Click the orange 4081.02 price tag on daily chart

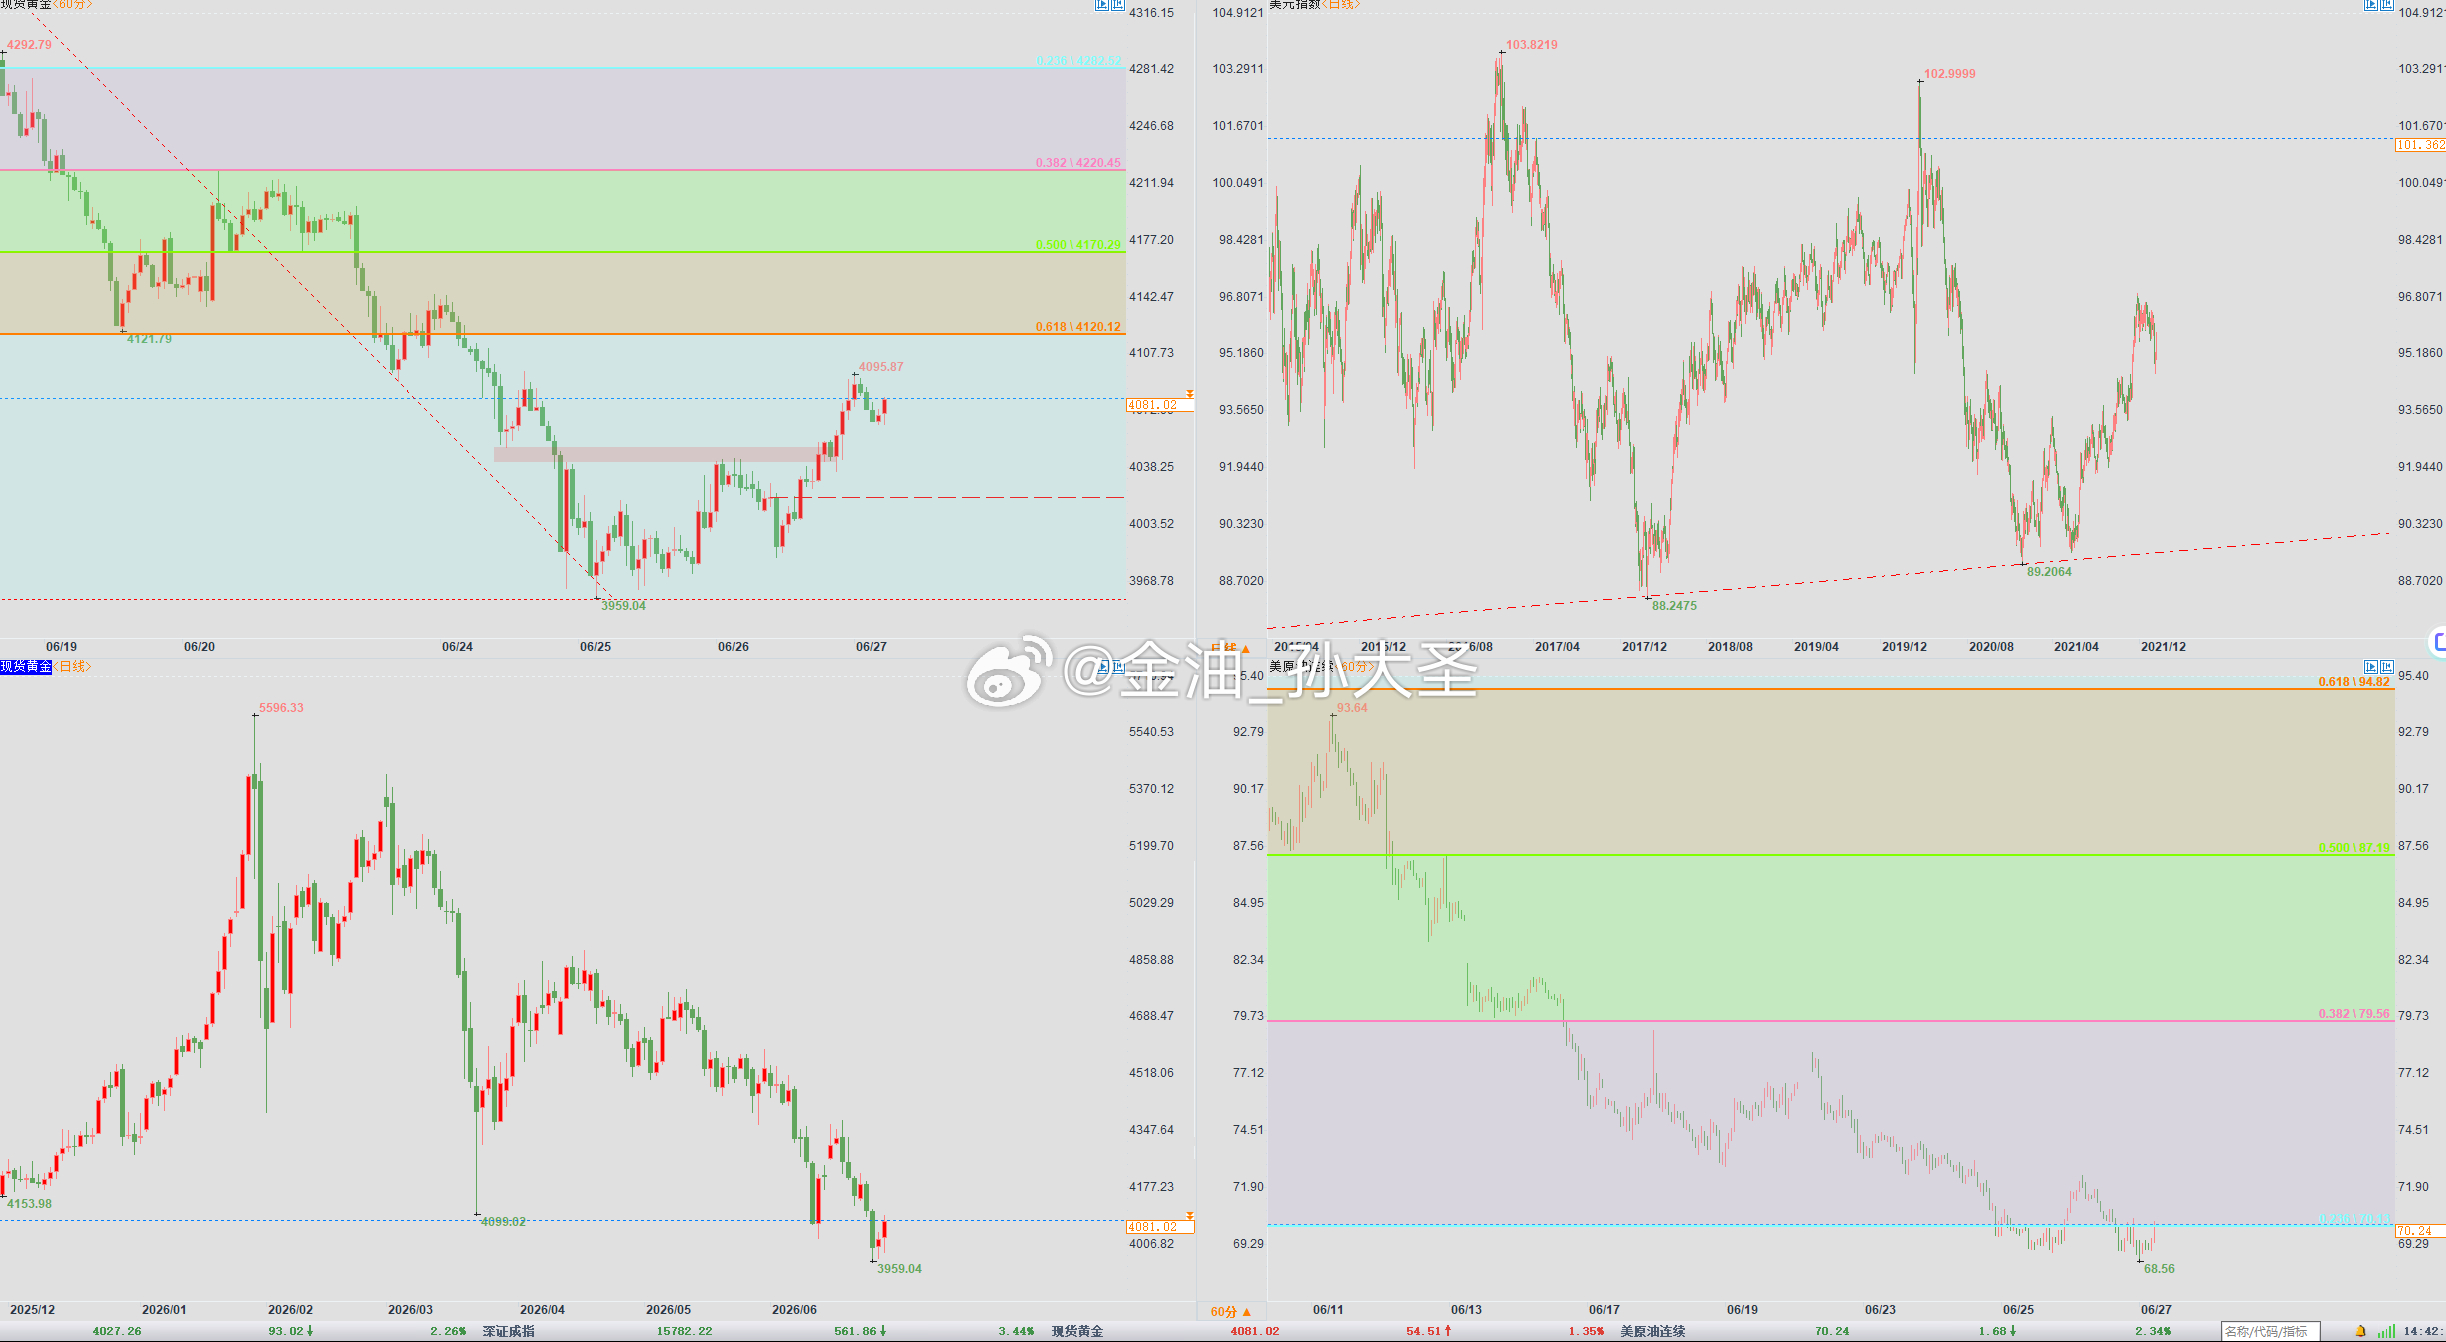point(1160,1227)
